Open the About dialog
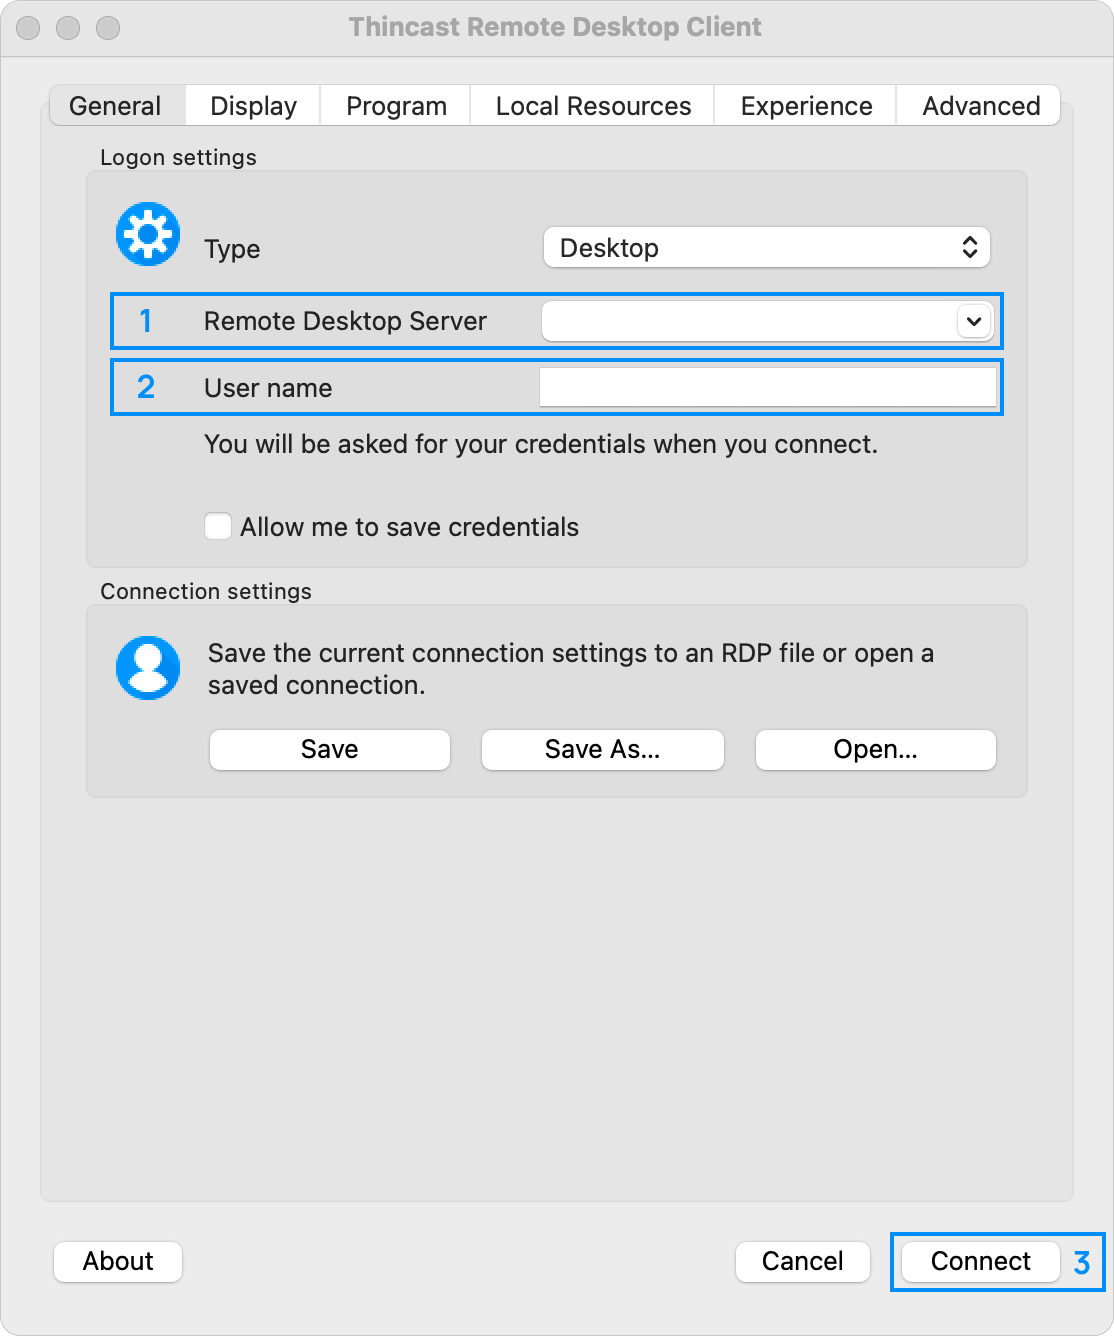This screenshot has height=1336, width=1114. pos(118,1261)
